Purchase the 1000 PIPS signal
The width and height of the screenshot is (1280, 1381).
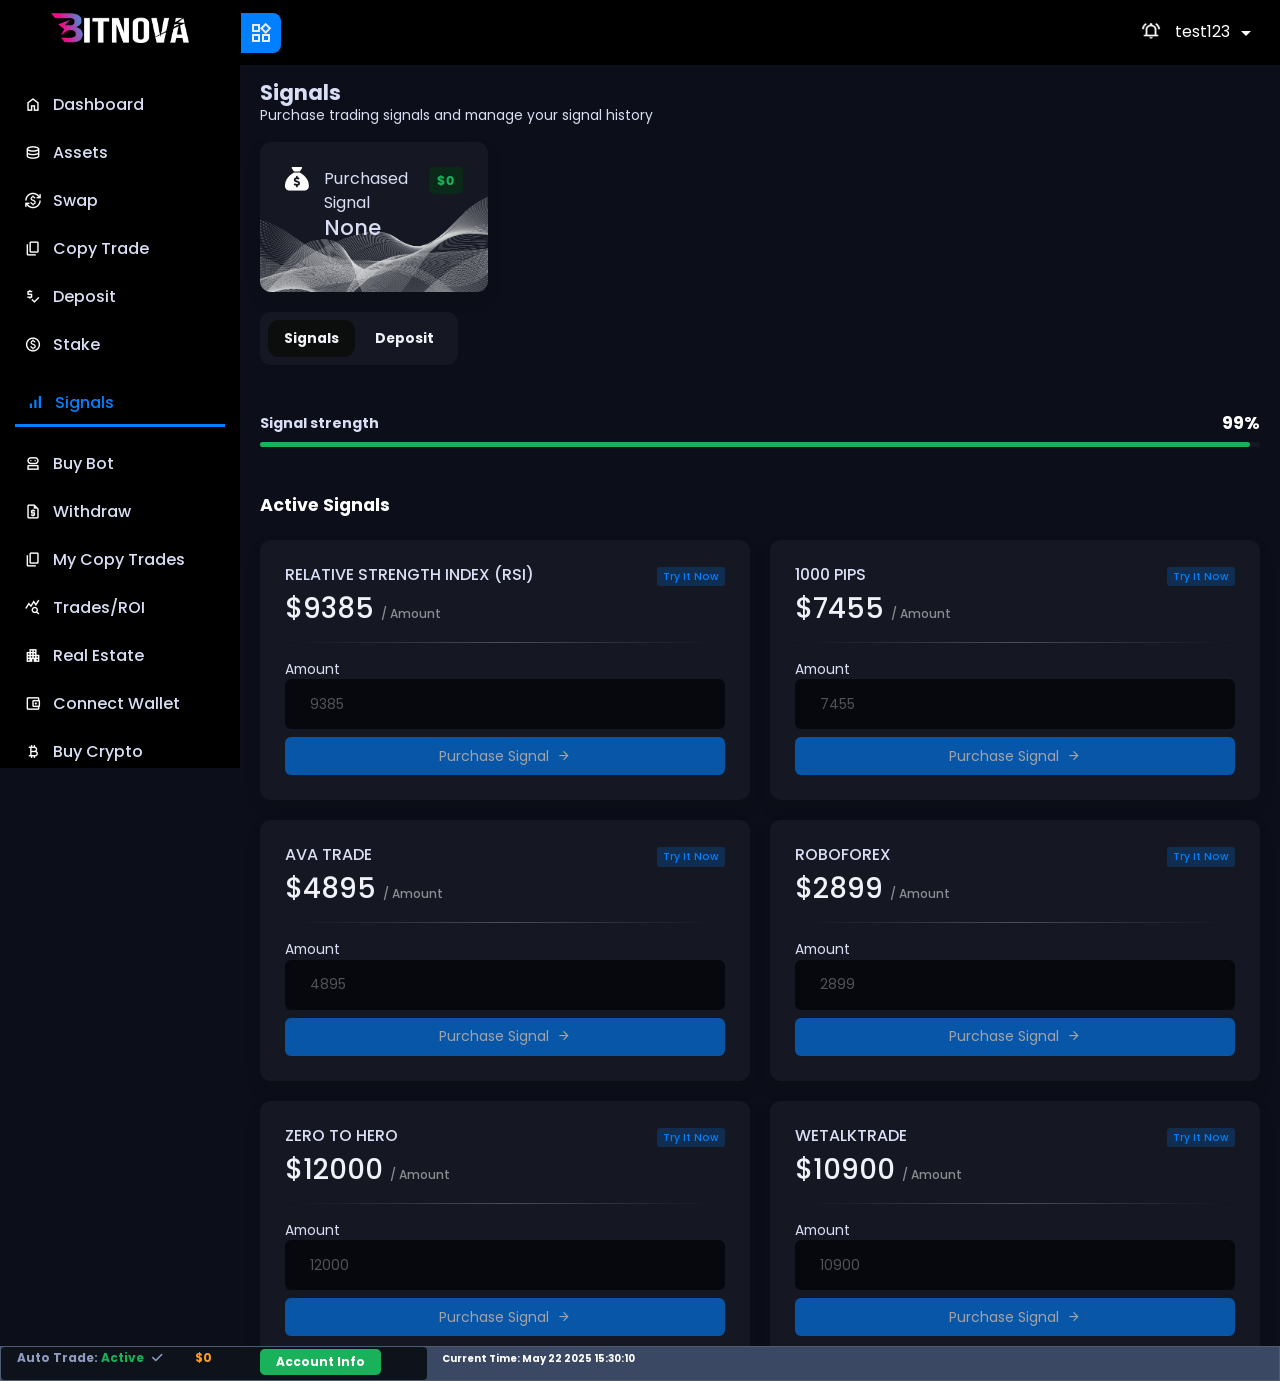coord(1015,756)
